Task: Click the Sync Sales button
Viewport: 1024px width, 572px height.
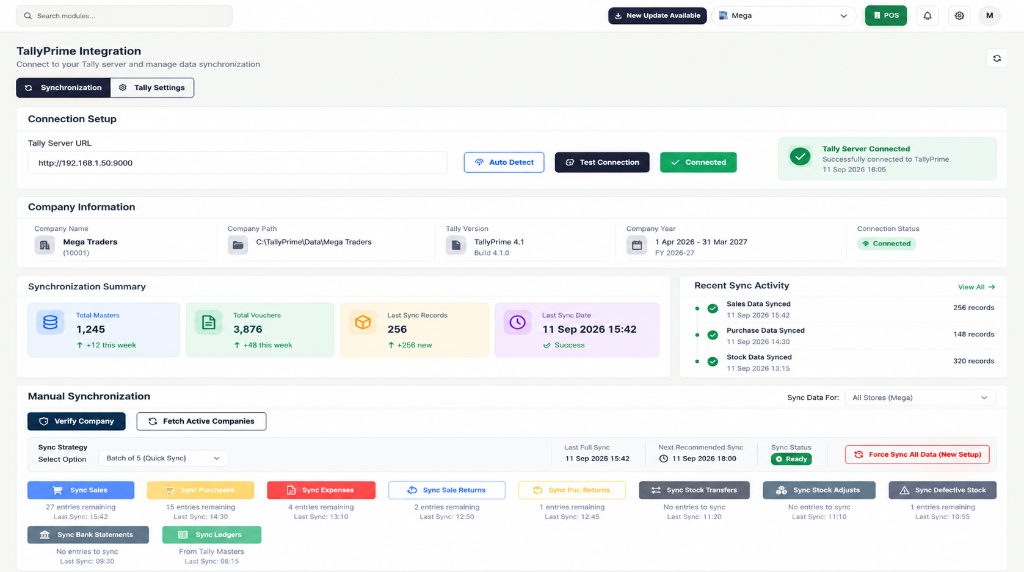Action: pyautogui.click(x=81, y=490)
